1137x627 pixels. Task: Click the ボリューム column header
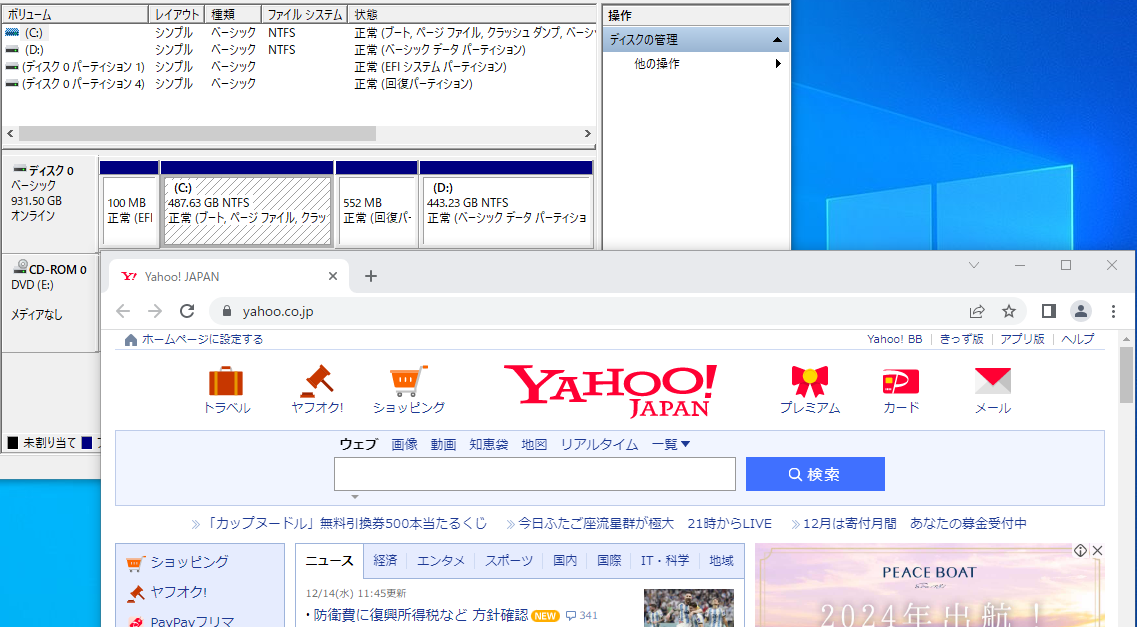pyautogui.click(x=75, y=14)
